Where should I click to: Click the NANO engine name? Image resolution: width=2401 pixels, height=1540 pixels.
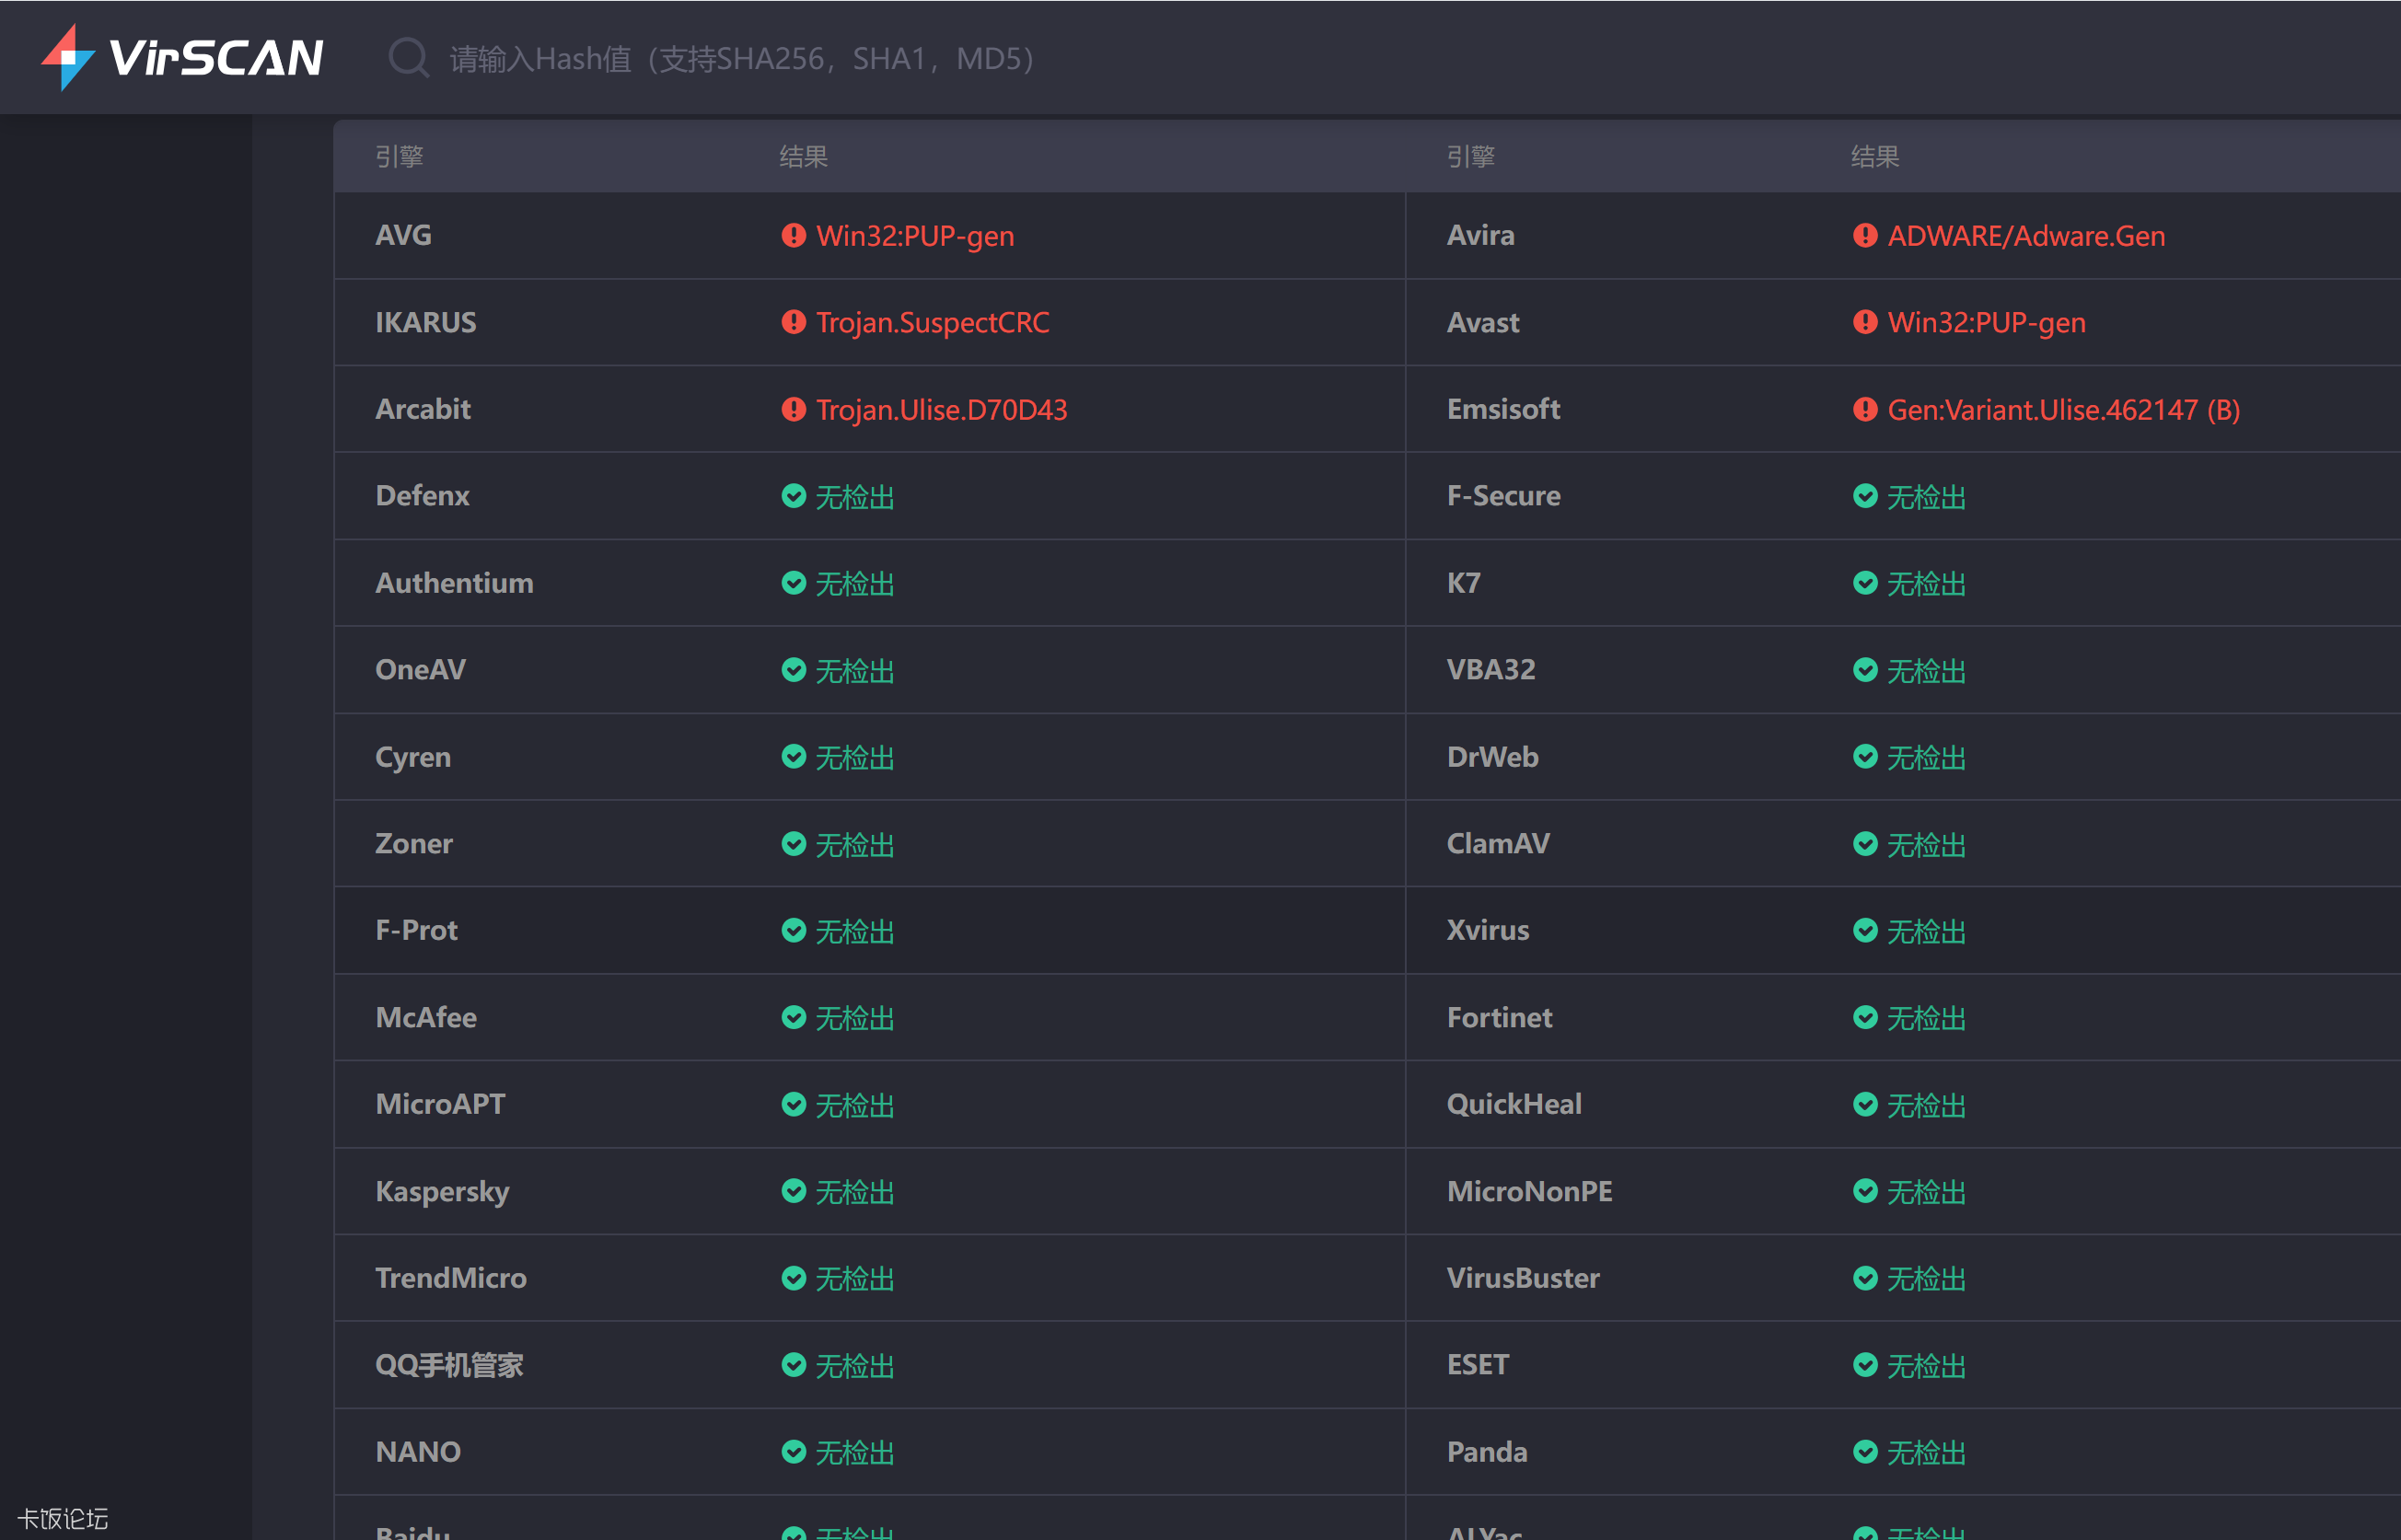pyautogui.click(x=418, y=1452)
